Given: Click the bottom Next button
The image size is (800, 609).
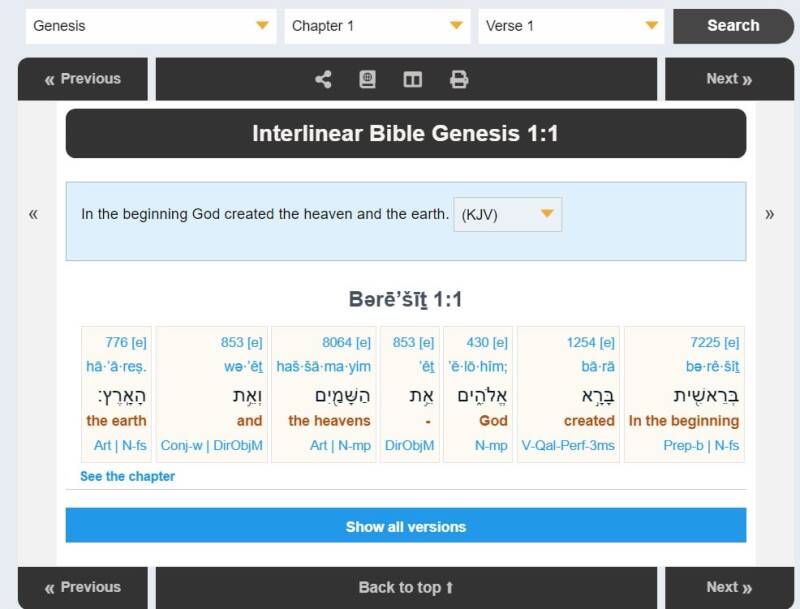Looking at the screenshot, I should [x=729, y=587].
